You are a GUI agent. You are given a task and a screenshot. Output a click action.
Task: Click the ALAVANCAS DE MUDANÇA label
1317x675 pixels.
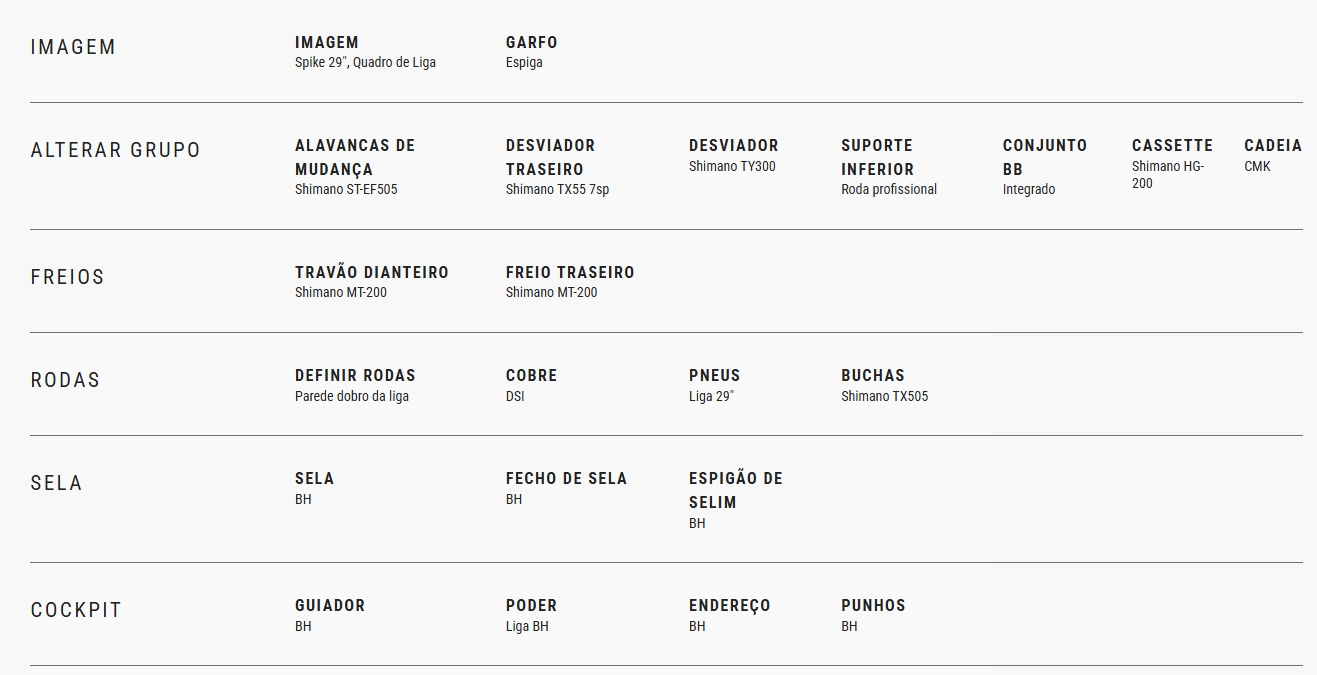tap(354, 157)
